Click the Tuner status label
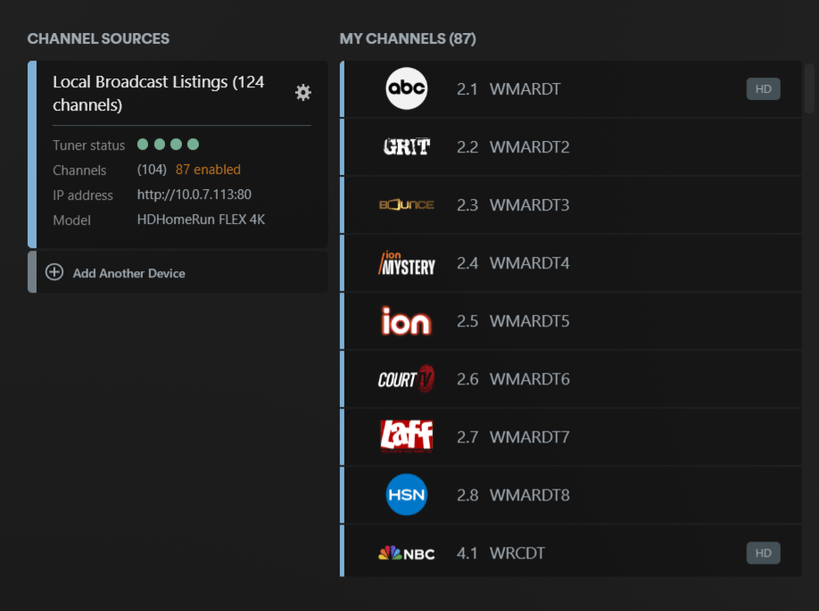Image resolution: width=819 pixels, height=611 pixels. coord(89,145)
